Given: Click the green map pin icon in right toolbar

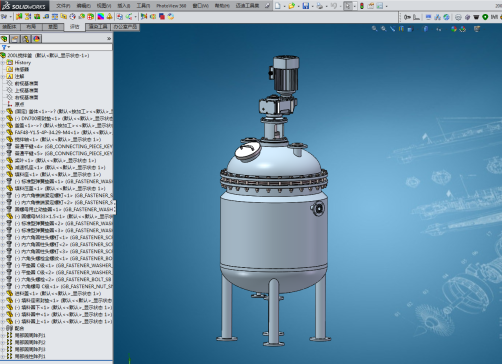Looking at the screenshot, I should click(x=485, y=17).
